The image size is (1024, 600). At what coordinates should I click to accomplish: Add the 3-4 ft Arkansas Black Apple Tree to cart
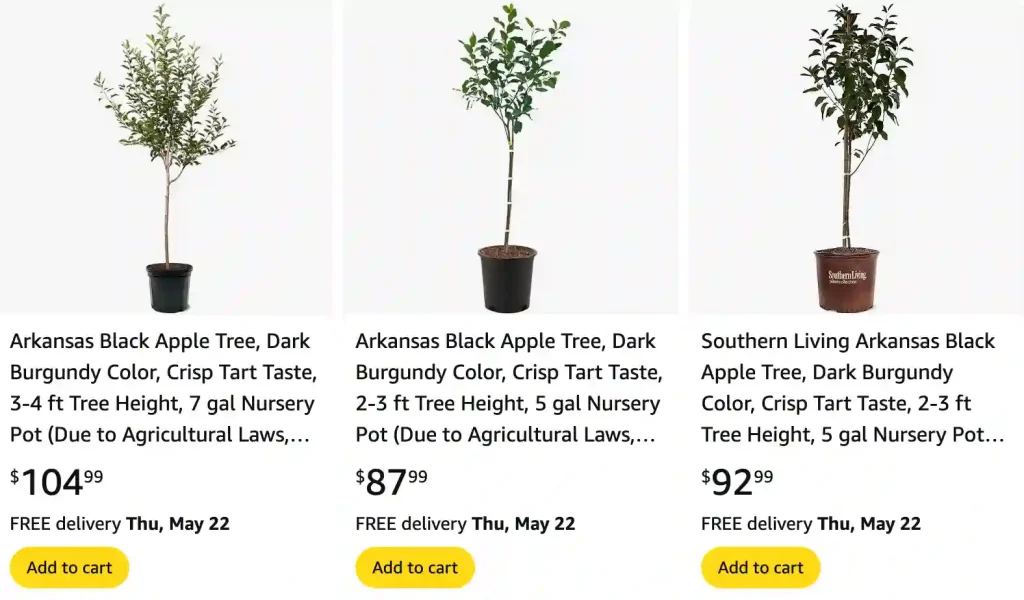click(x=68, y=567)
